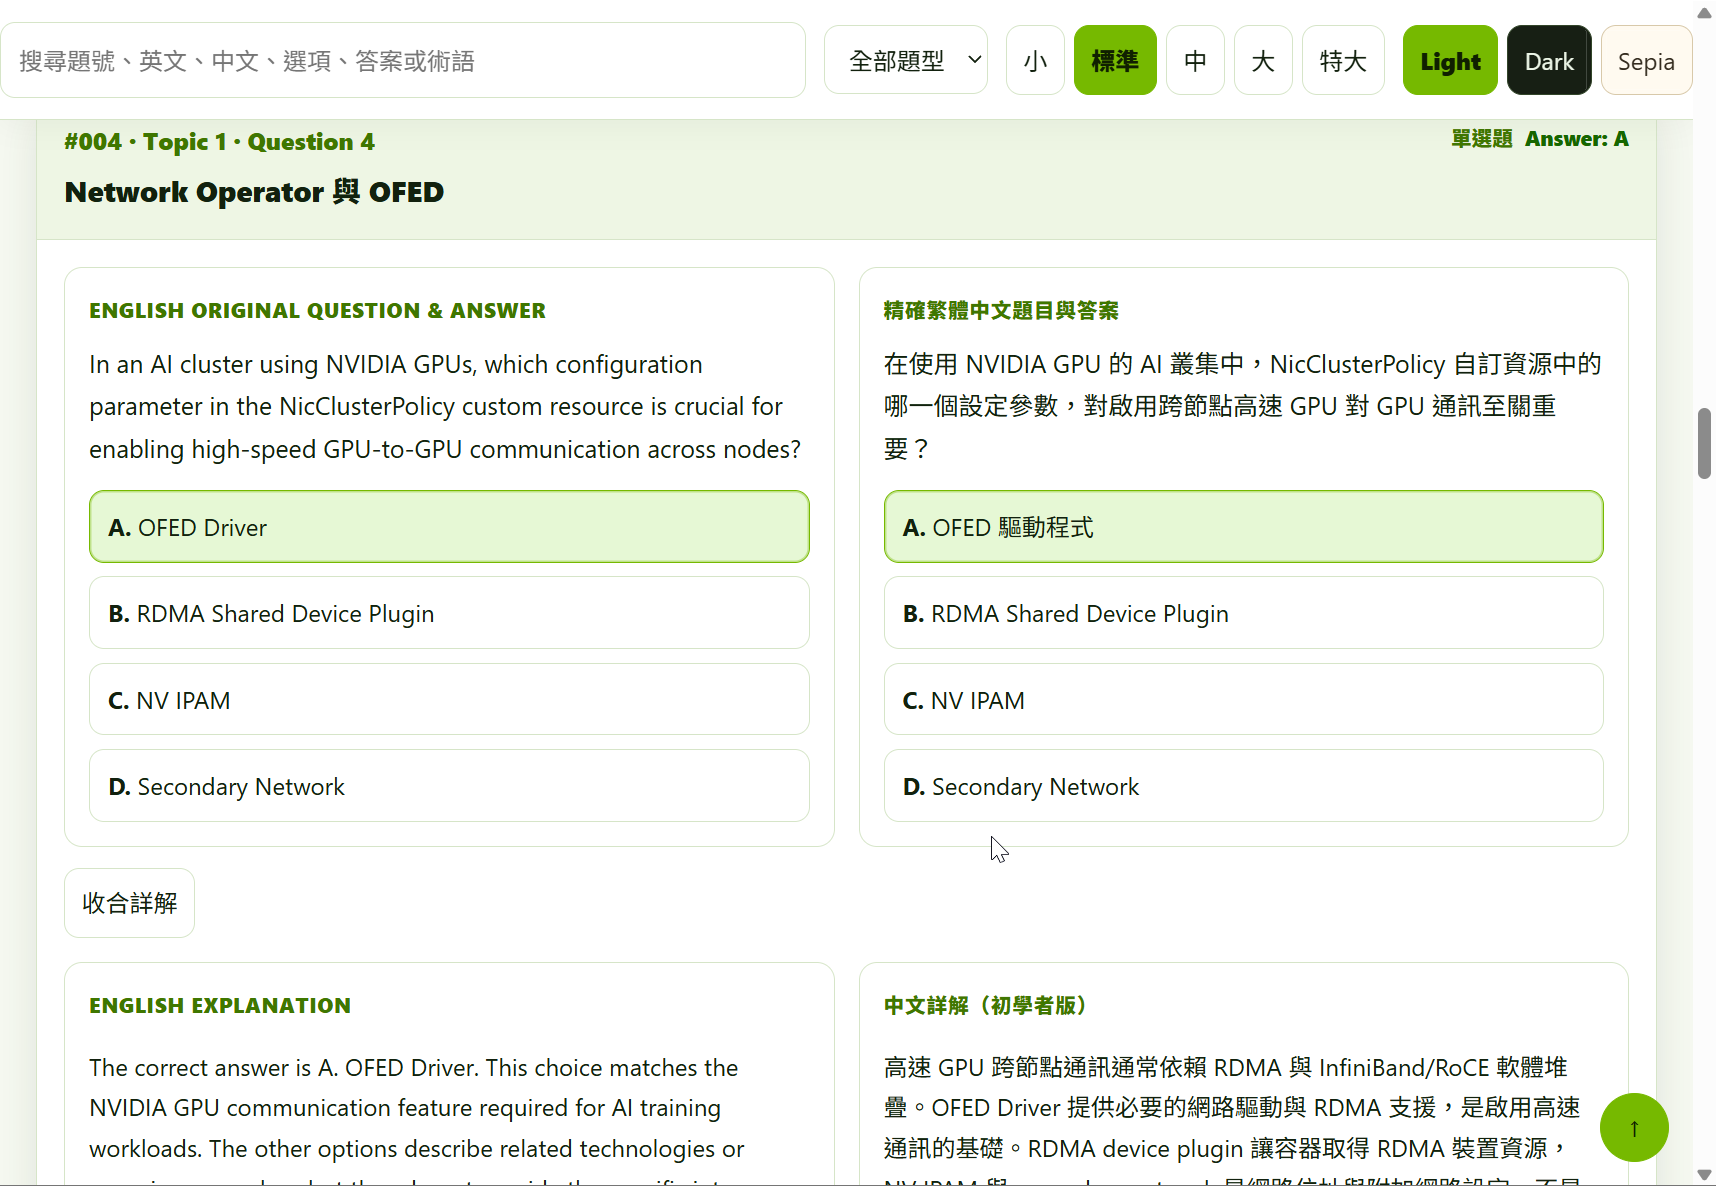Image resolution: width=1716 pixels, height=1186 pixels.
Task: Open the 全部題型 question type dropdown
Action: click(x=906, y=61)
